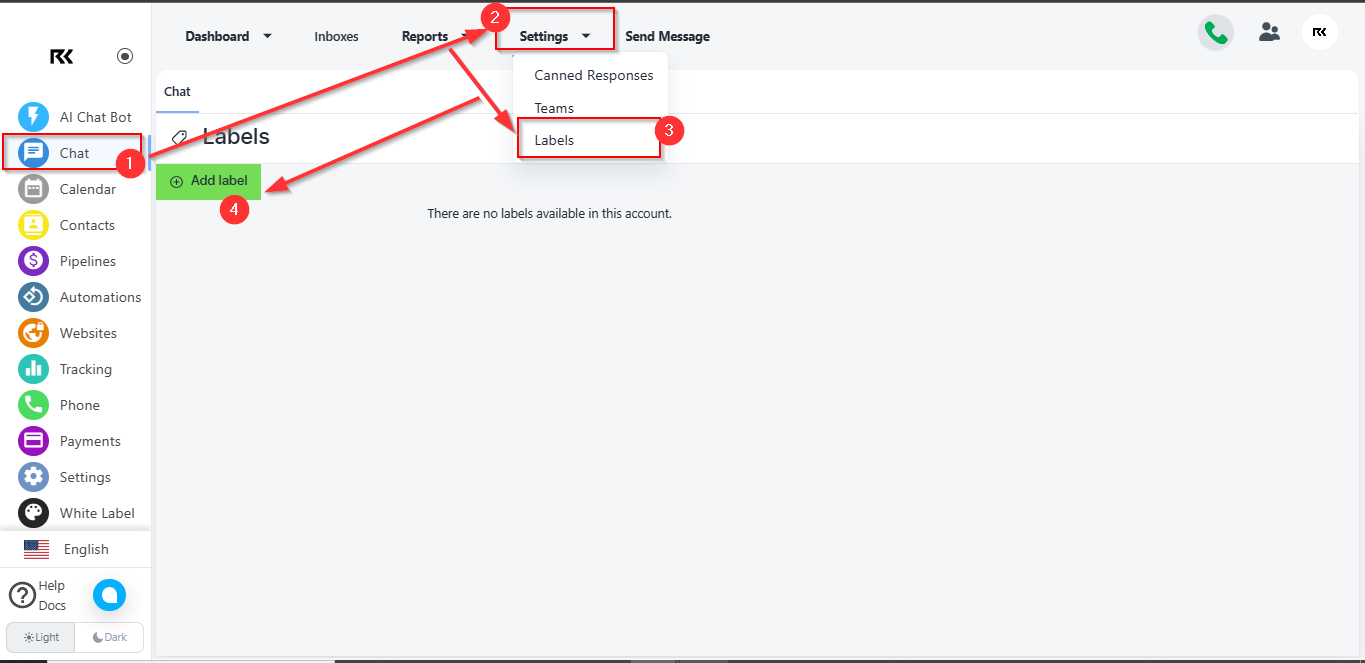The height and width of the screenshot is (663, 1365).
Task: Click the Websites globe icon
Action: pos(33,333)
